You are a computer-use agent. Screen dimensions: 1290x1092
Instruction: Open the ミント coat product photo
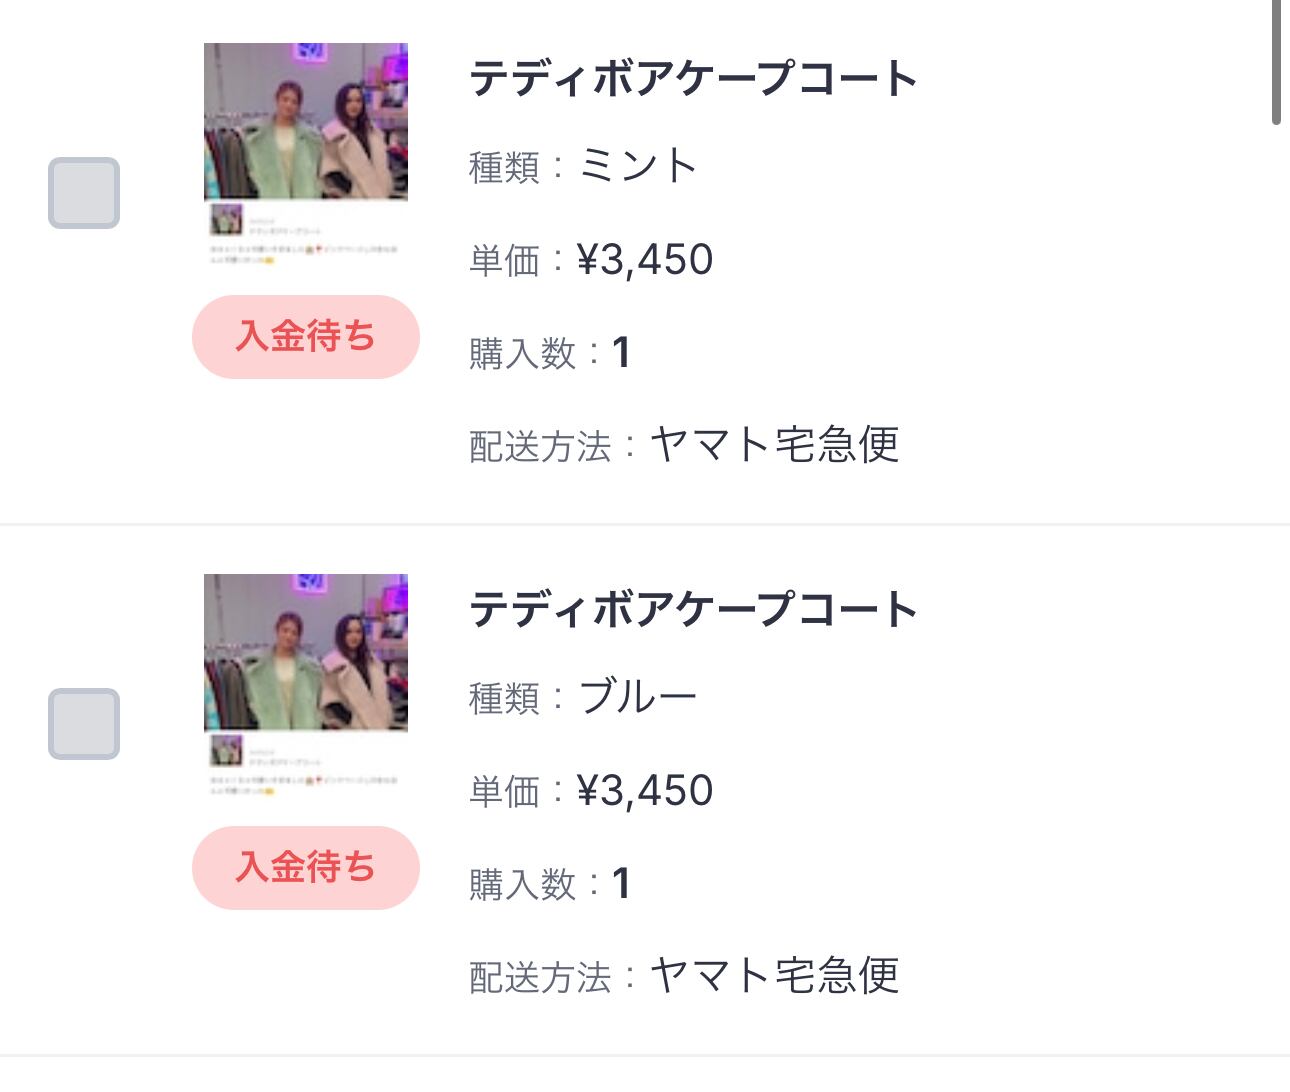306,122
